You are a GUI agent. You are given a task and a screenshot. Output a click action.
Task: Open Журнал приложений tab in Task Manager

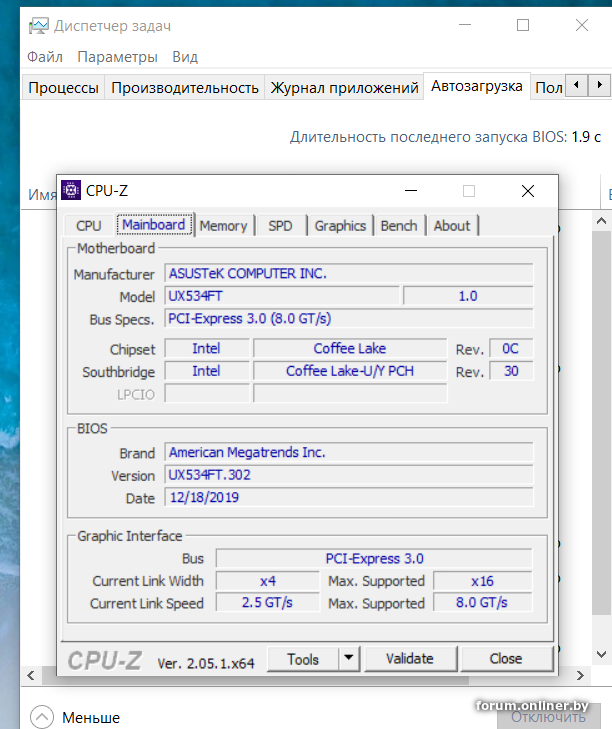click(345, 87)
